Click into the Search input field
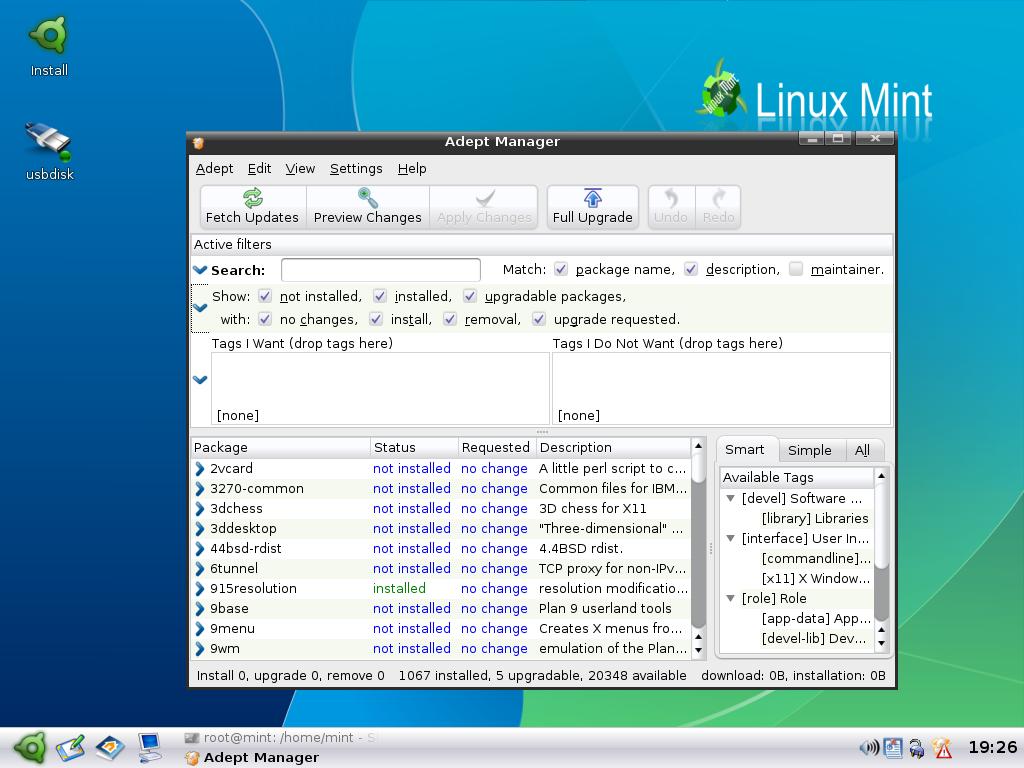Image resolution: width=1024 pixels, height=768 pixels. point(381,270)
